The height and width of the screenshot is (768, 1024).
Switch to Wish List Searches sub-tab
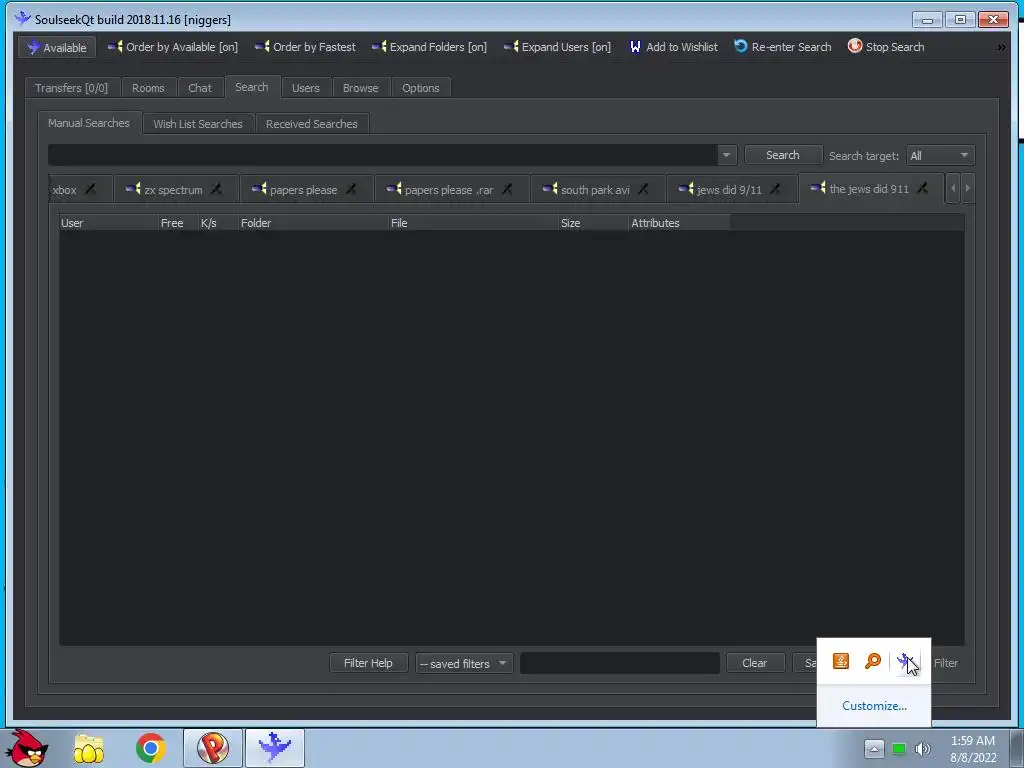point(198,123)
